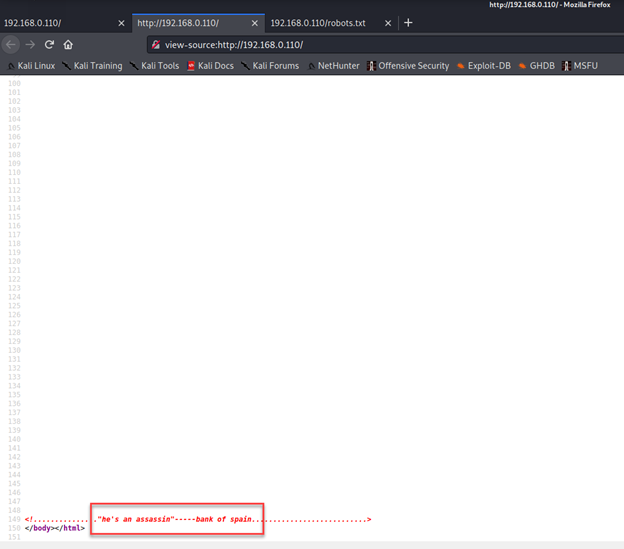Reload the current page

pos(49,44)
